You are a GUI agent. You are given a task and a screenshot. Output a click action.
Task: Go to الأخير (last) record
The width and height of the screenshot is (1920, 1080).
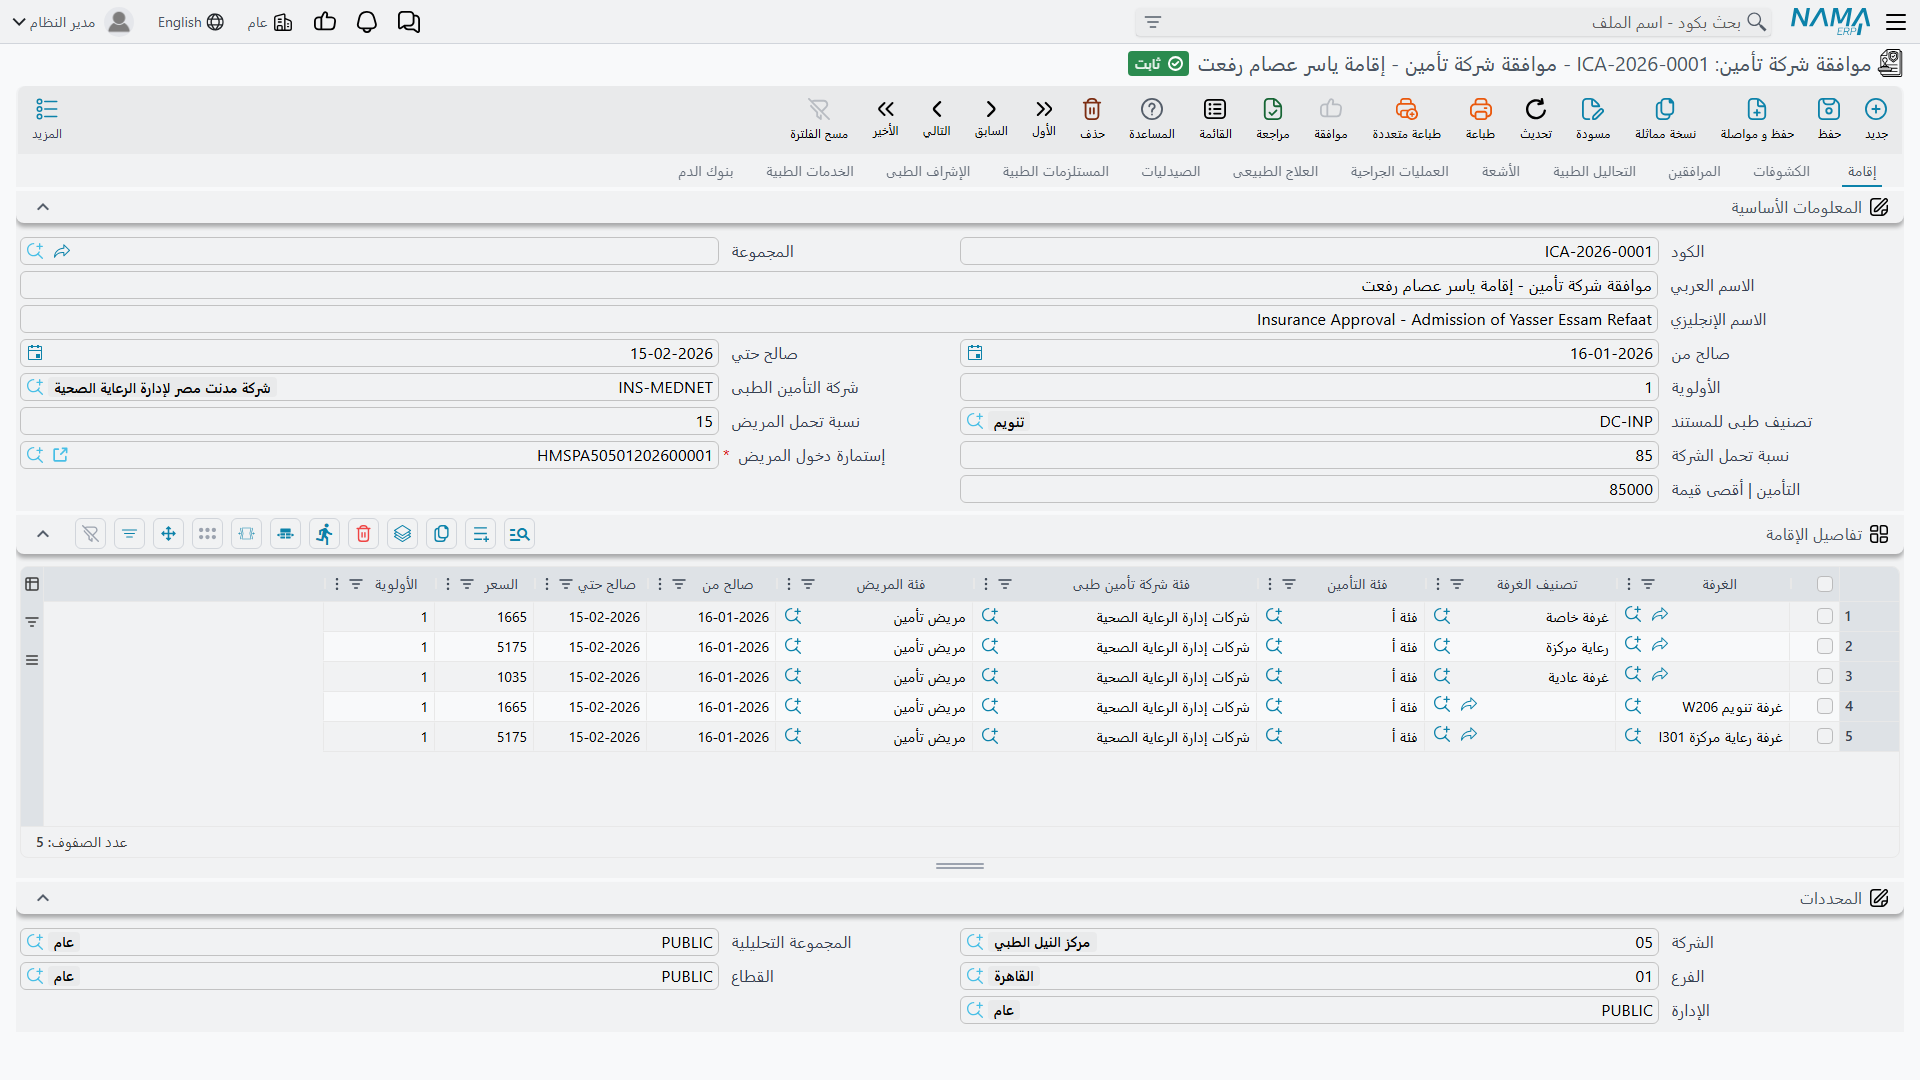click(886, 109)
